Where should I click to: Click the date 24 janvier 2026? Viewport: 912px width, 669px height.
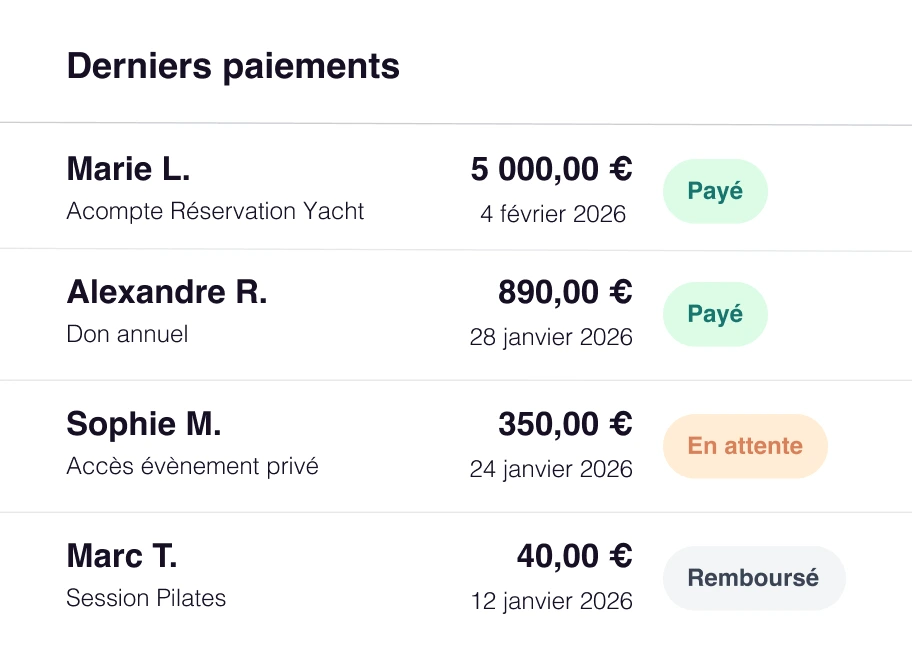pyautogui.click(x=551, y=469)
